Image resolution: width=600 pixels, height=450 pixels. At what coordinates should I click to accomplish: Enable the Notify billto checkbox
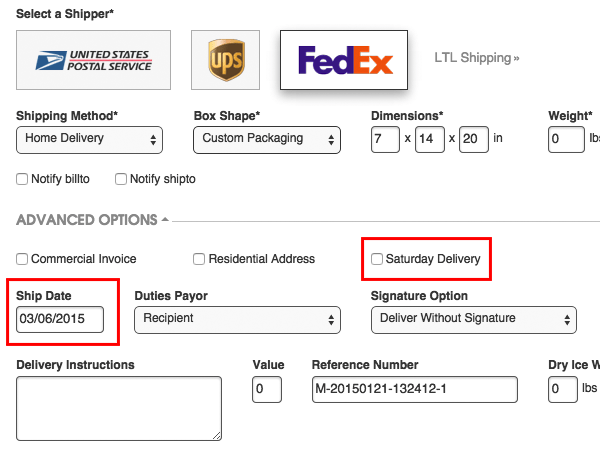pyautogui.click(x=22, y=179)
